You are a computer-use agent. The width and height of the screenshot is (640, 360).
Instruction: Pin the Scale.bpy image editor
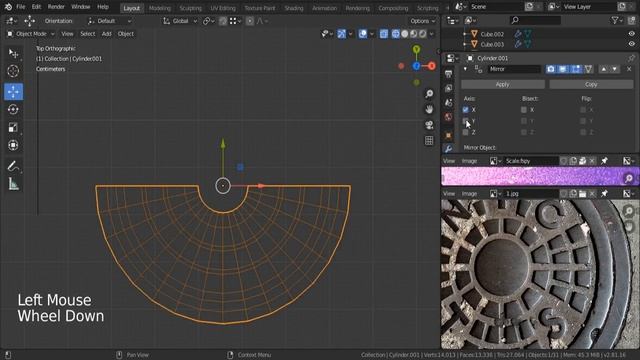click(x=604, y=161)
